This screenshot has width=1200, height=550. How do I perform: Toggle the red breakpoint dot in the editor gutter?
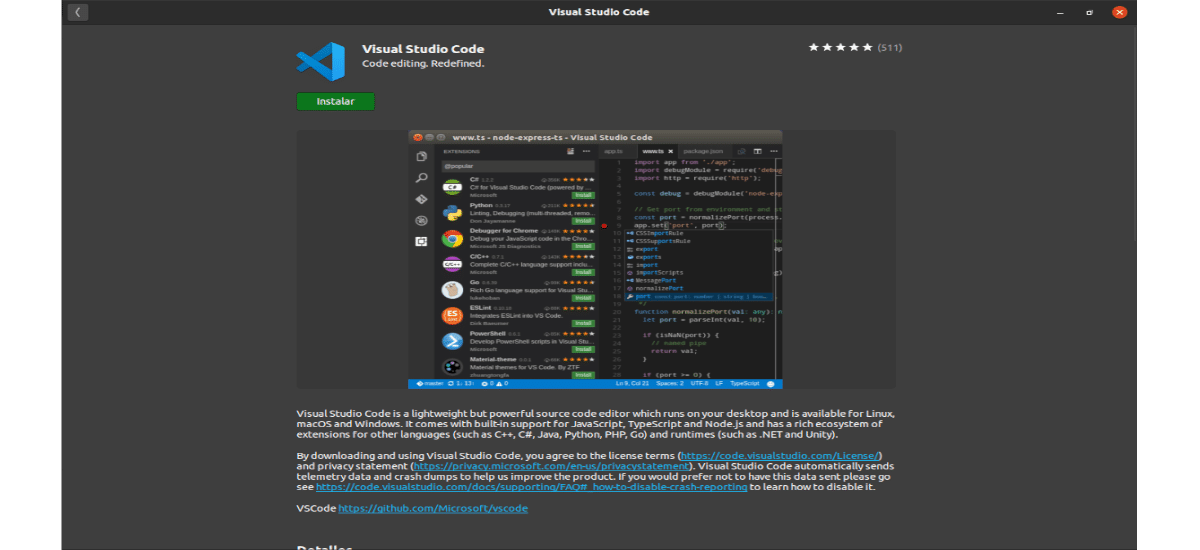pyautogui.click(x=604, y=226)
